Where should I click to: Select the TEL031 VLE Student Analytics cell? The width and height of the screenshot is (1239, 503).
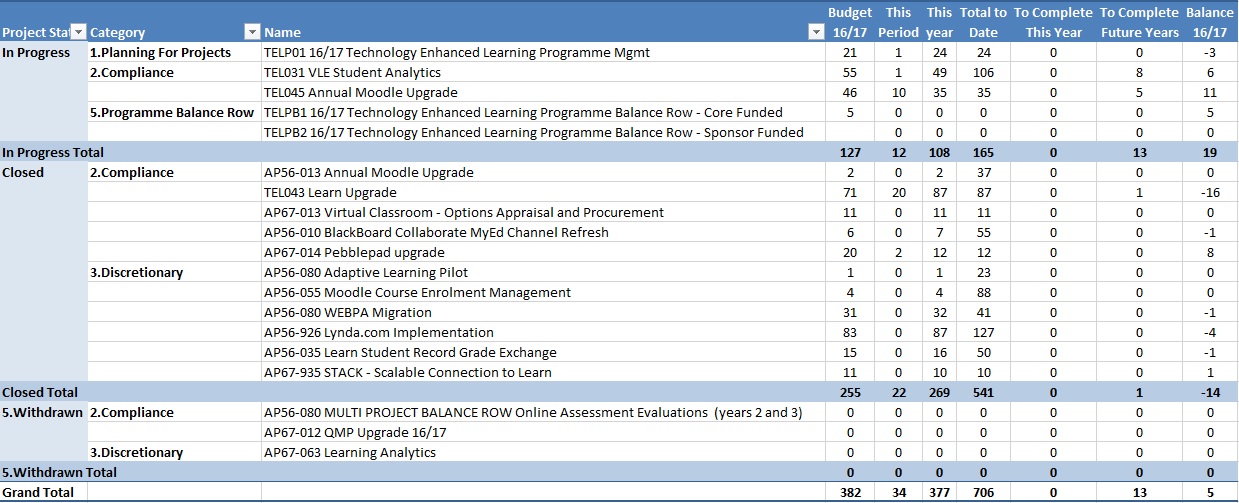pyautogui.click(x=352, y=72)
